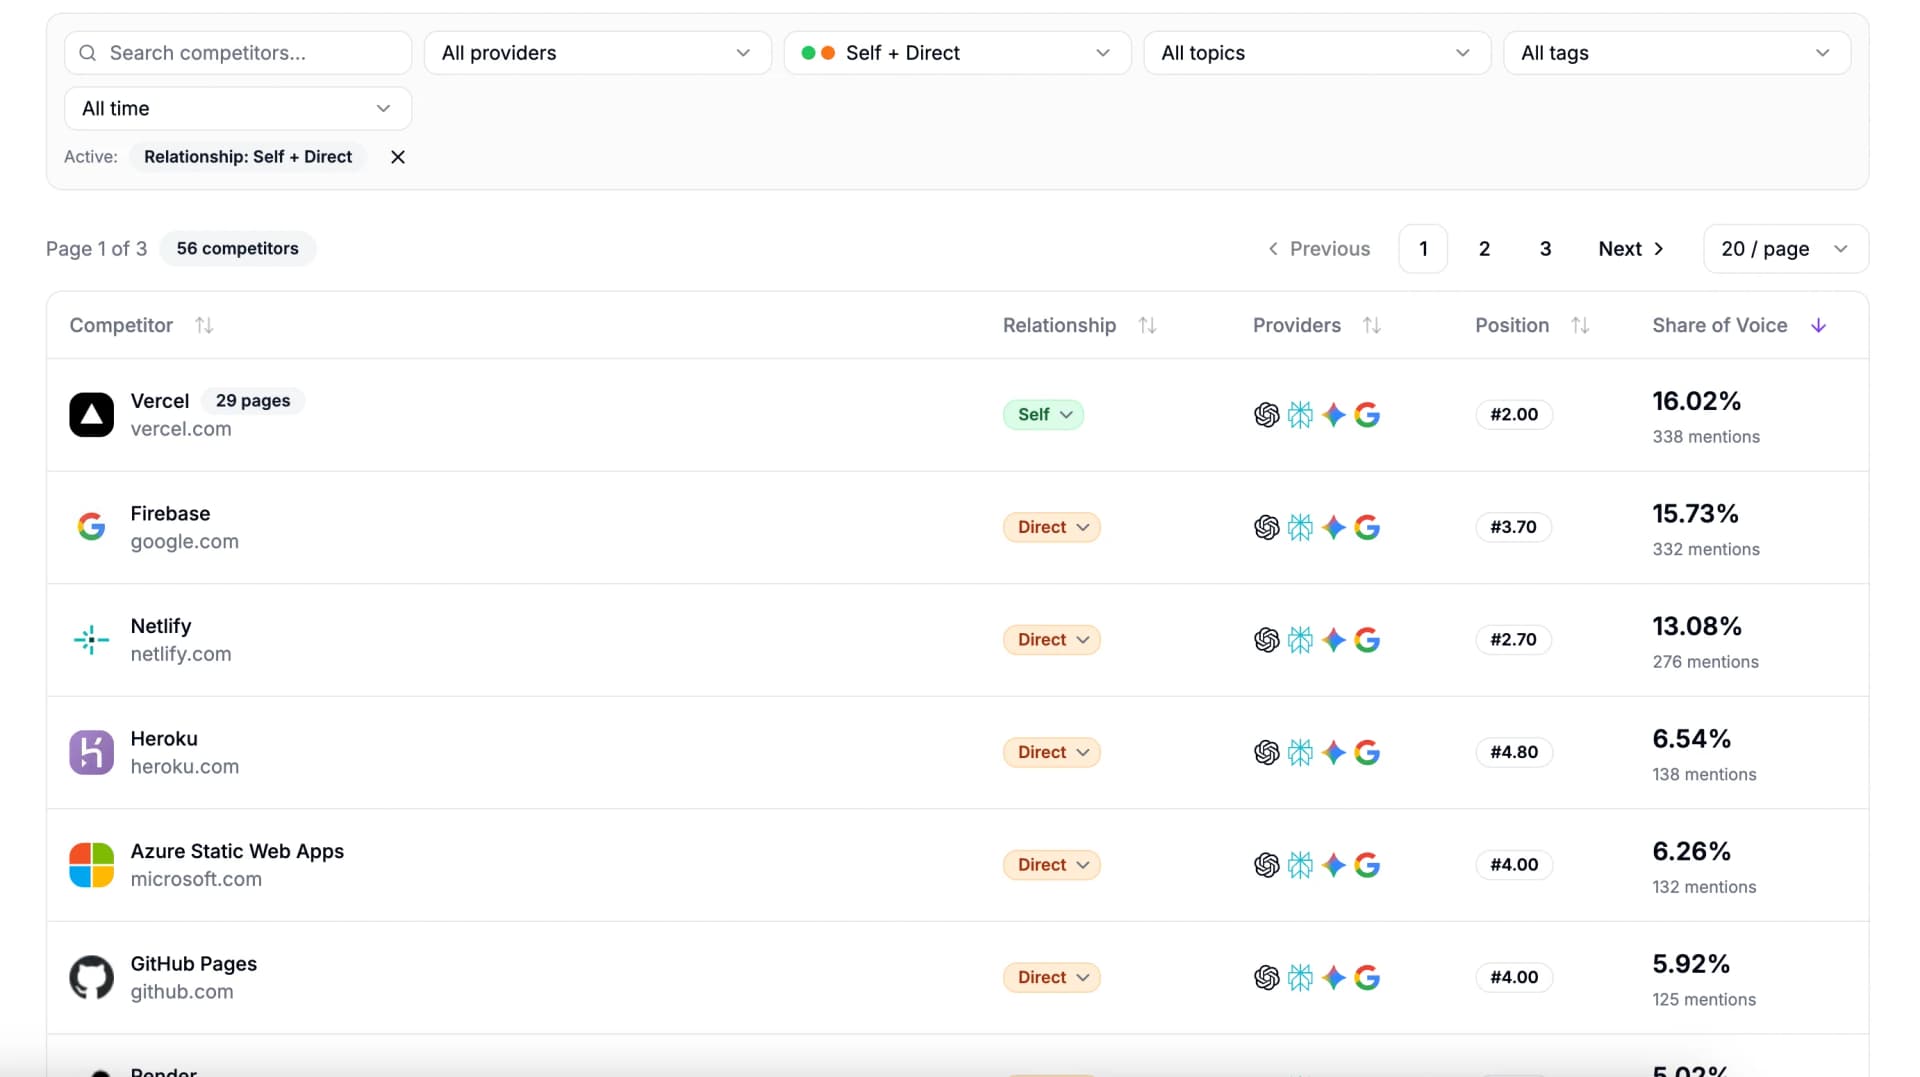
Task: Click the Google provider icon in the Firebase row
Action: [x=1367, y=527]
